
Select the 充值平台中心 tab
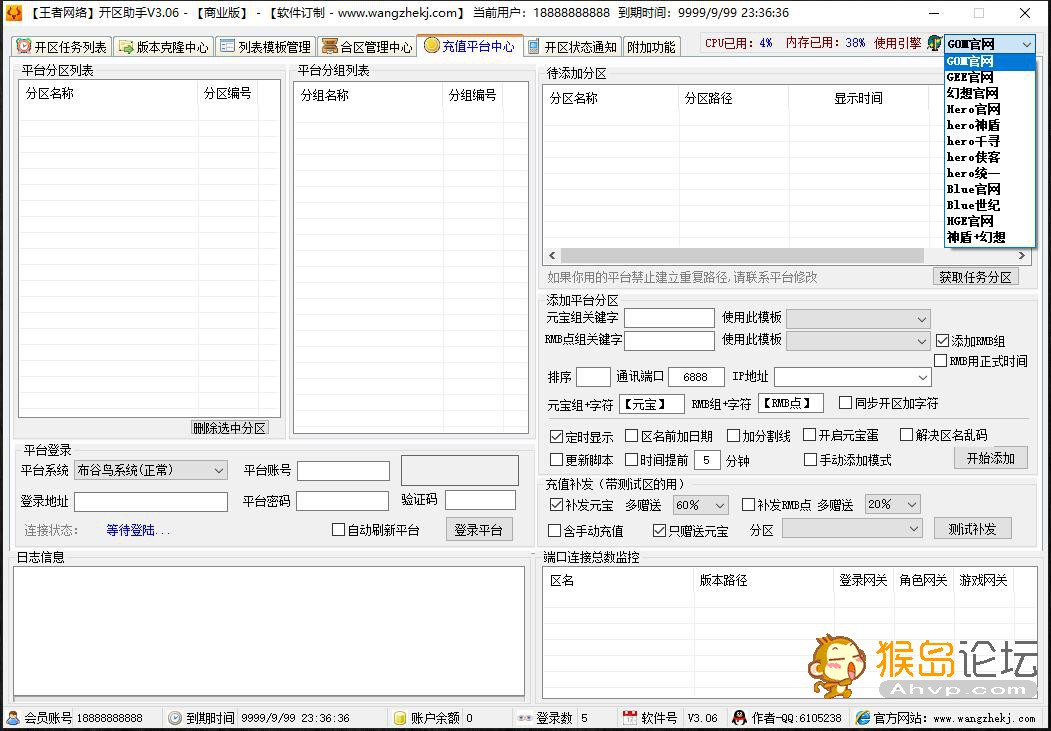click(470, 46)
